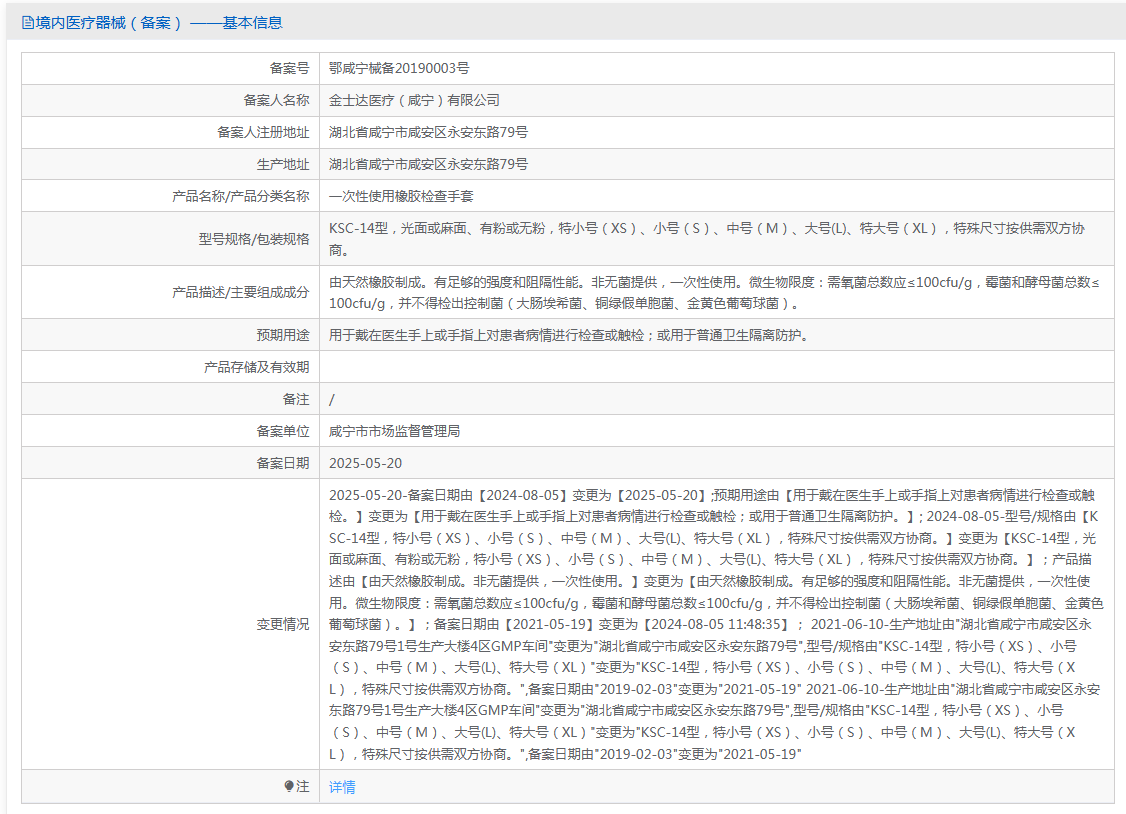
Task: Select product name 一次性使用橡胶检查手套
Action: pos(401,196)
